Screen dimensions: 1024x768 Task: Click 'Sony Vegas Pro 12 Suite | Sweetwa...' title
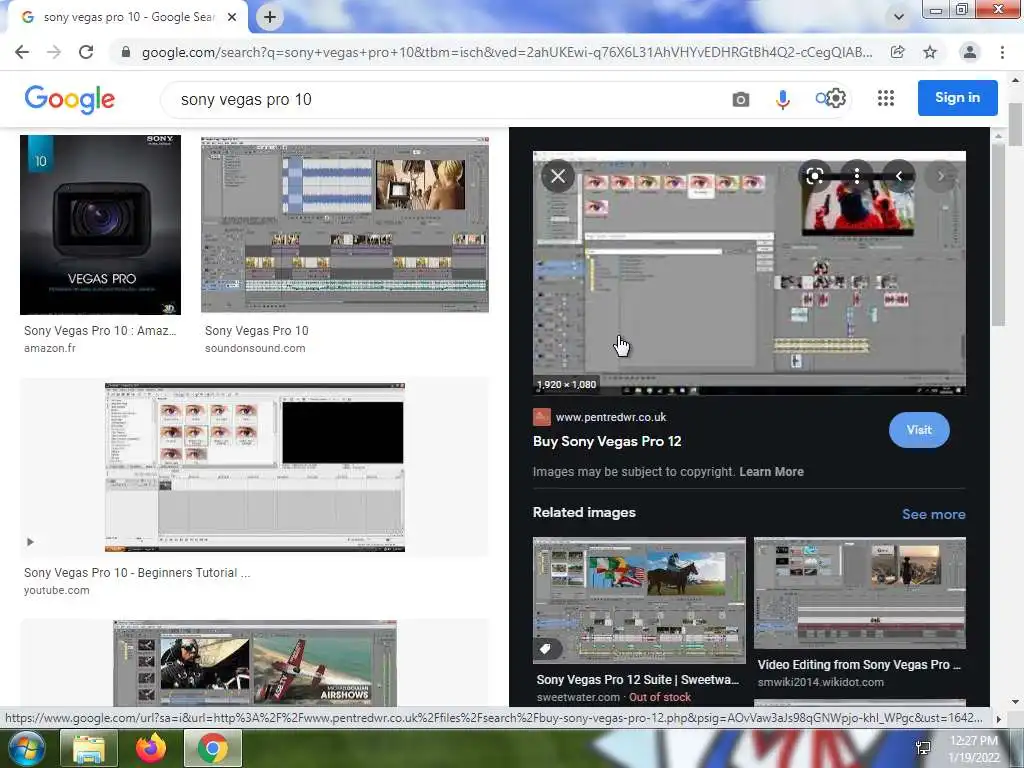pos(637,679)
